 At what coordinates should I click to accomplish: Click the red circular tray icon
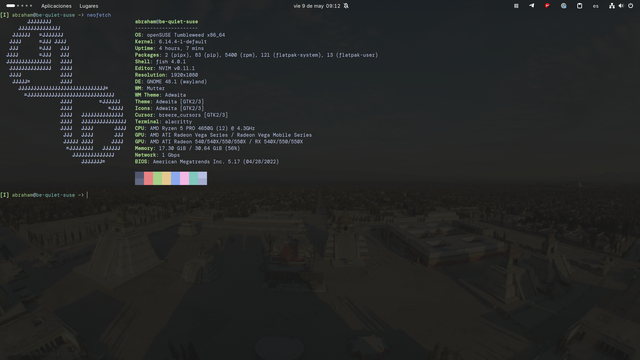(x=547, y=6)
